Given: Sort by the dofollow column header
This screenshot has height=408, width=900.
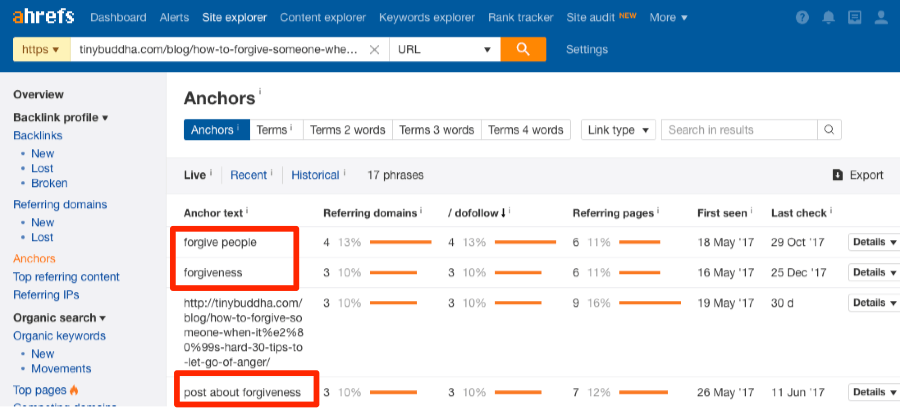Looking at the screenshot, I should [x=476, y=212].
